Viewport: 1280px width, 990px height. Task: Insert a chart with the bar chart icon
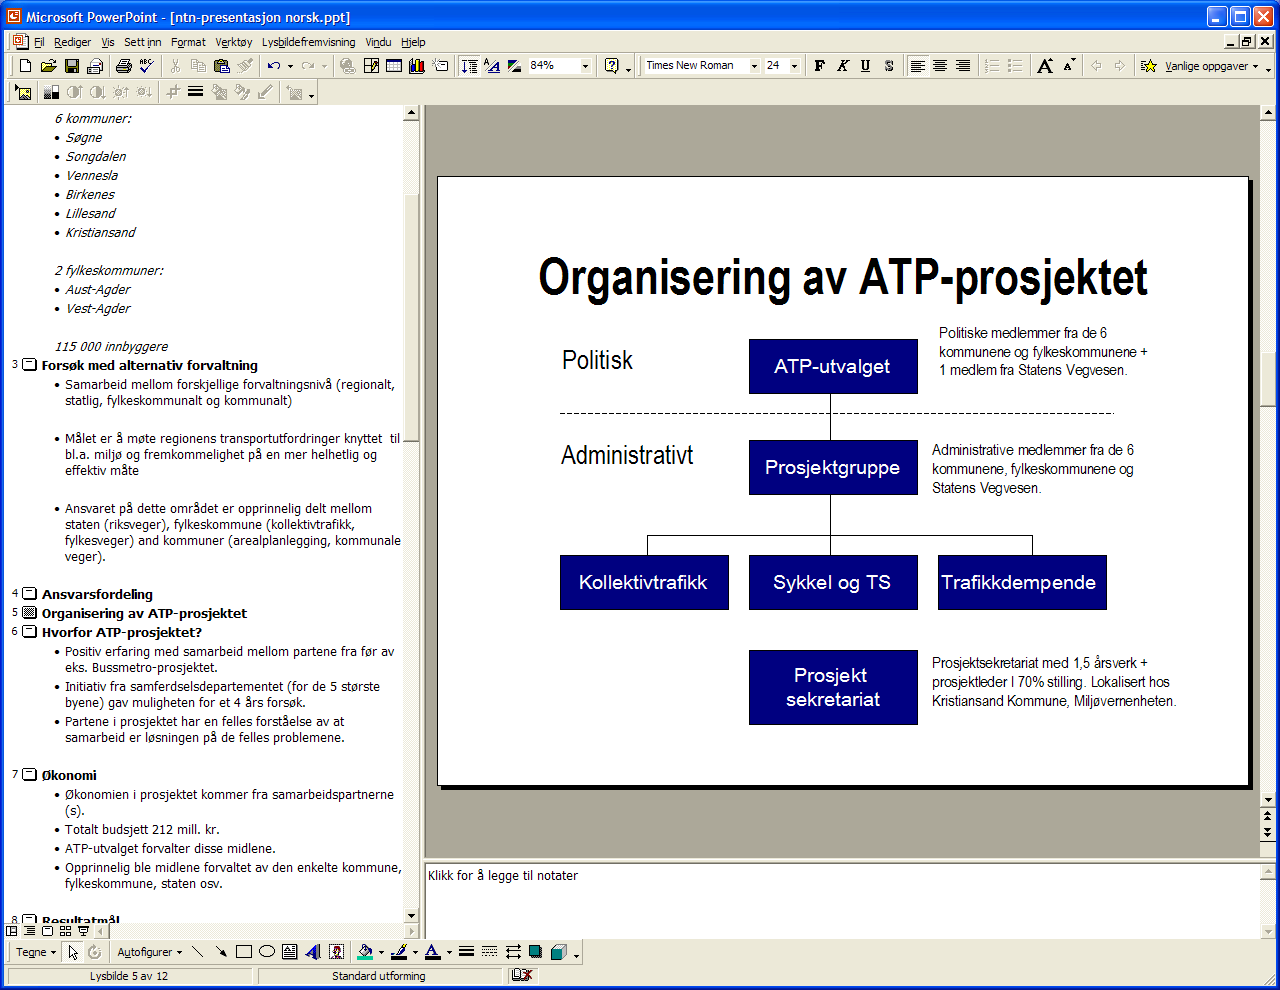point(417,66)
